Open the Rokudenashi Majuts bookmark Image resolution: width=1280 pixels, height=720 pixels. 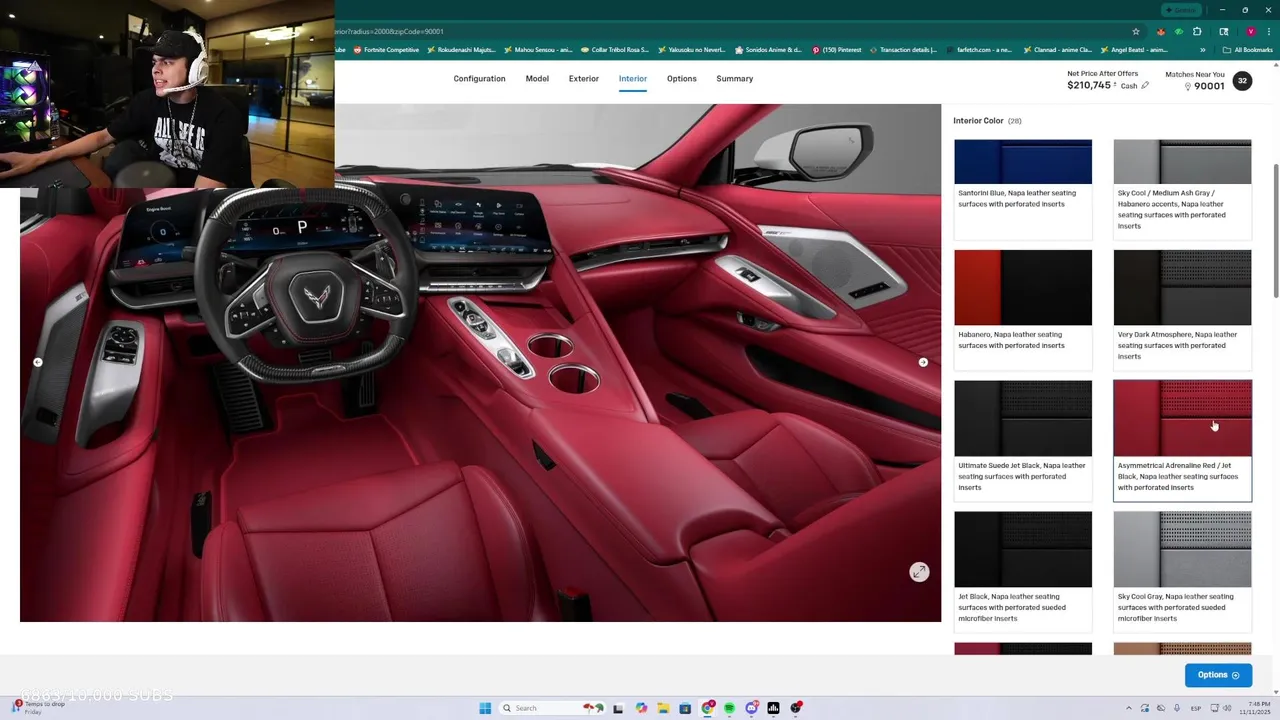[461, 50]
